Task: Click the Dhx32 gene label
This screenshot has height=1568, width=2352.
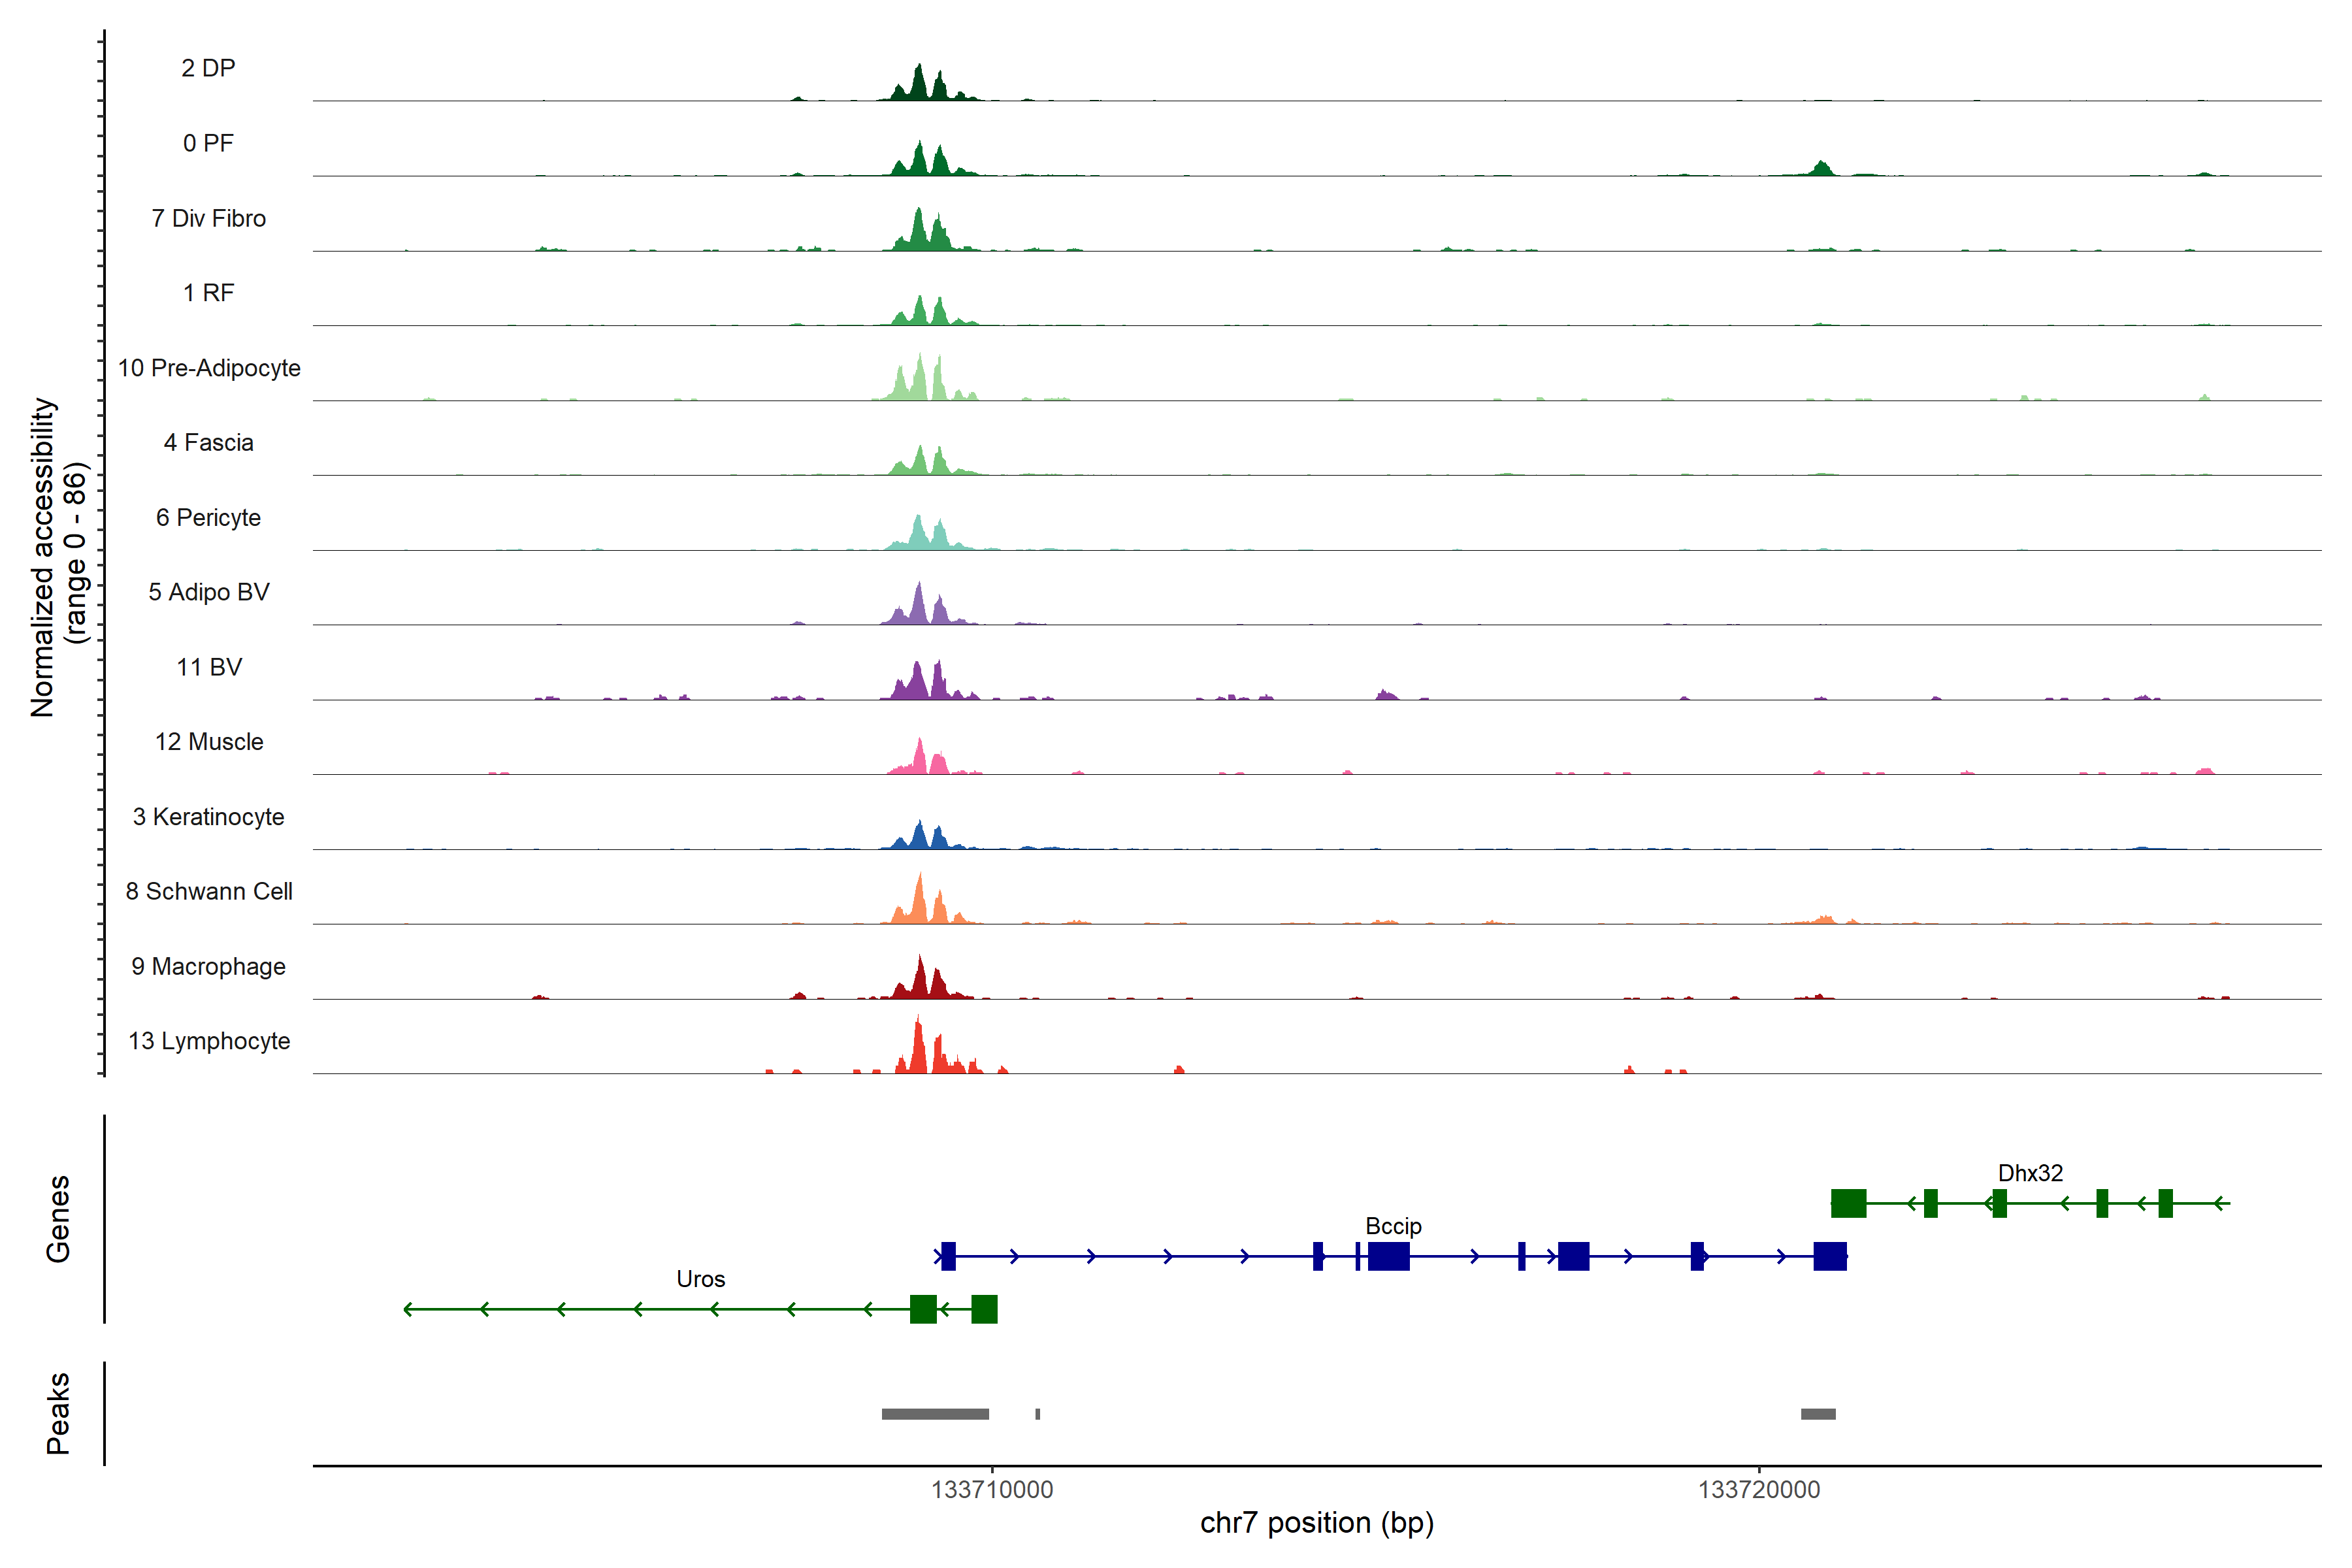Action: [2030, 1173]
